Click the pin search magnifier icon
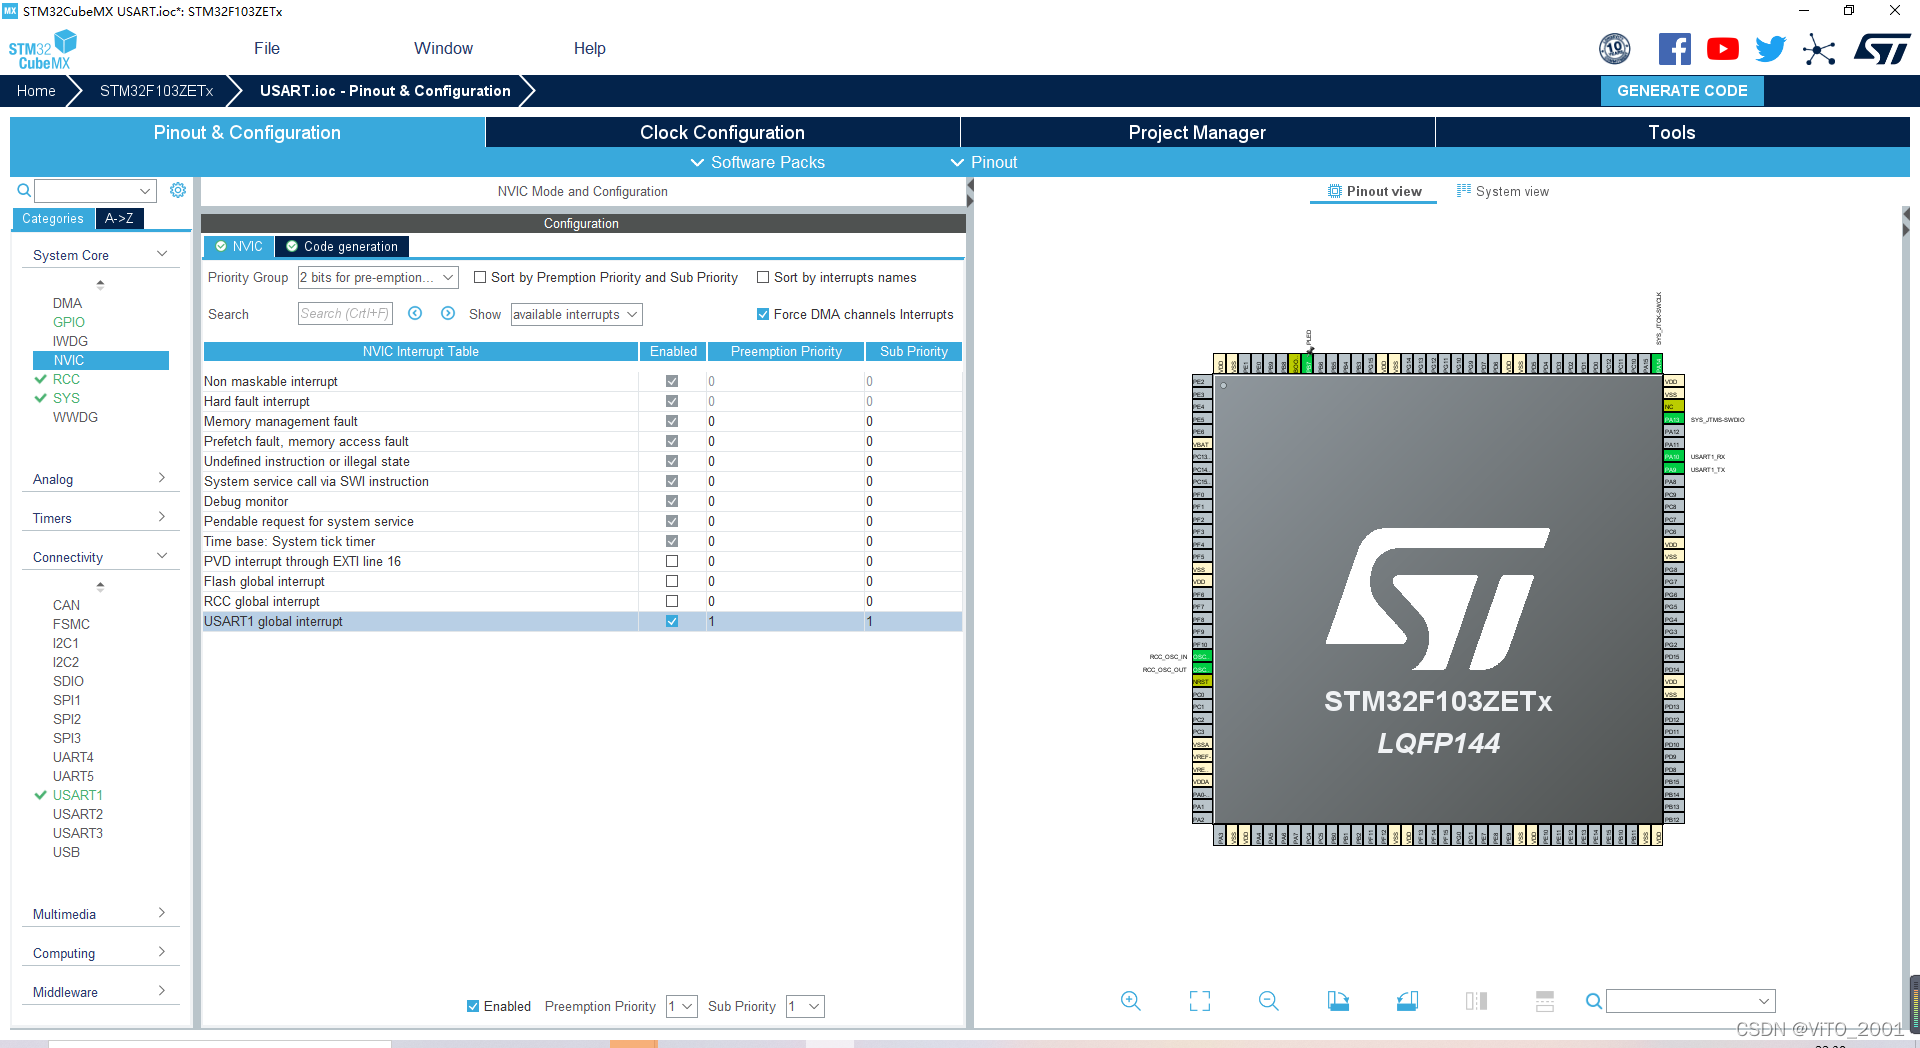Screen dimensions: 1920x1048 (1594, 1001)
